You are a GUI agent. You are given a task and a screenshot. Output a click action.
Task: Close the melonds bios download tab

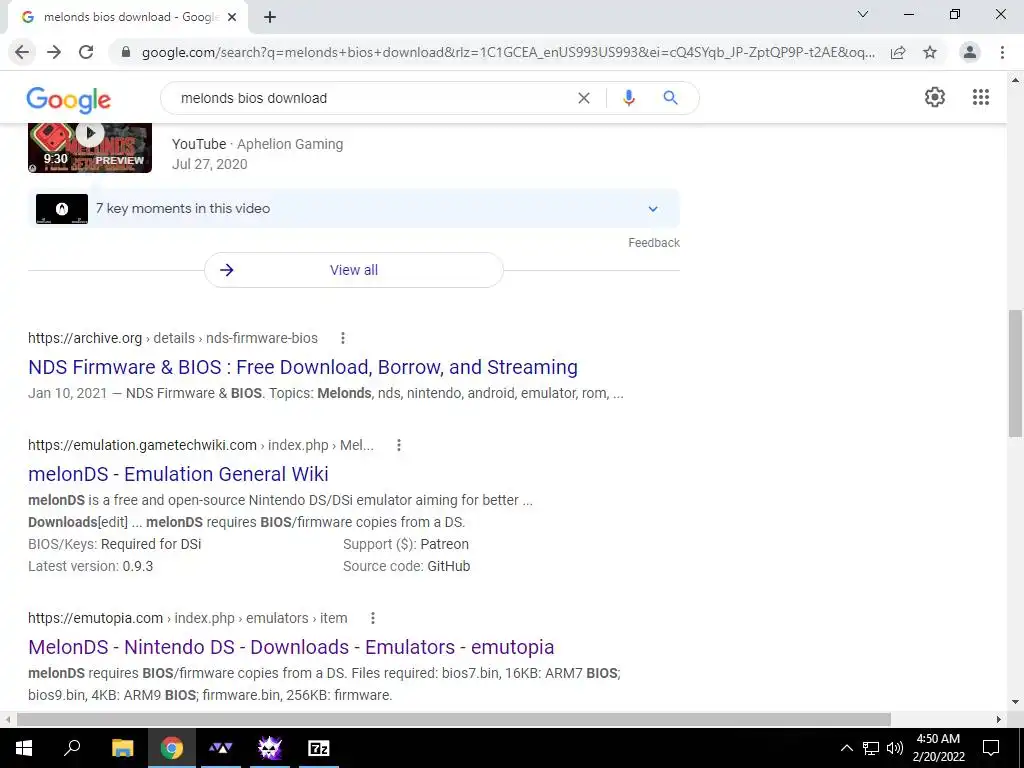[232, 18]
